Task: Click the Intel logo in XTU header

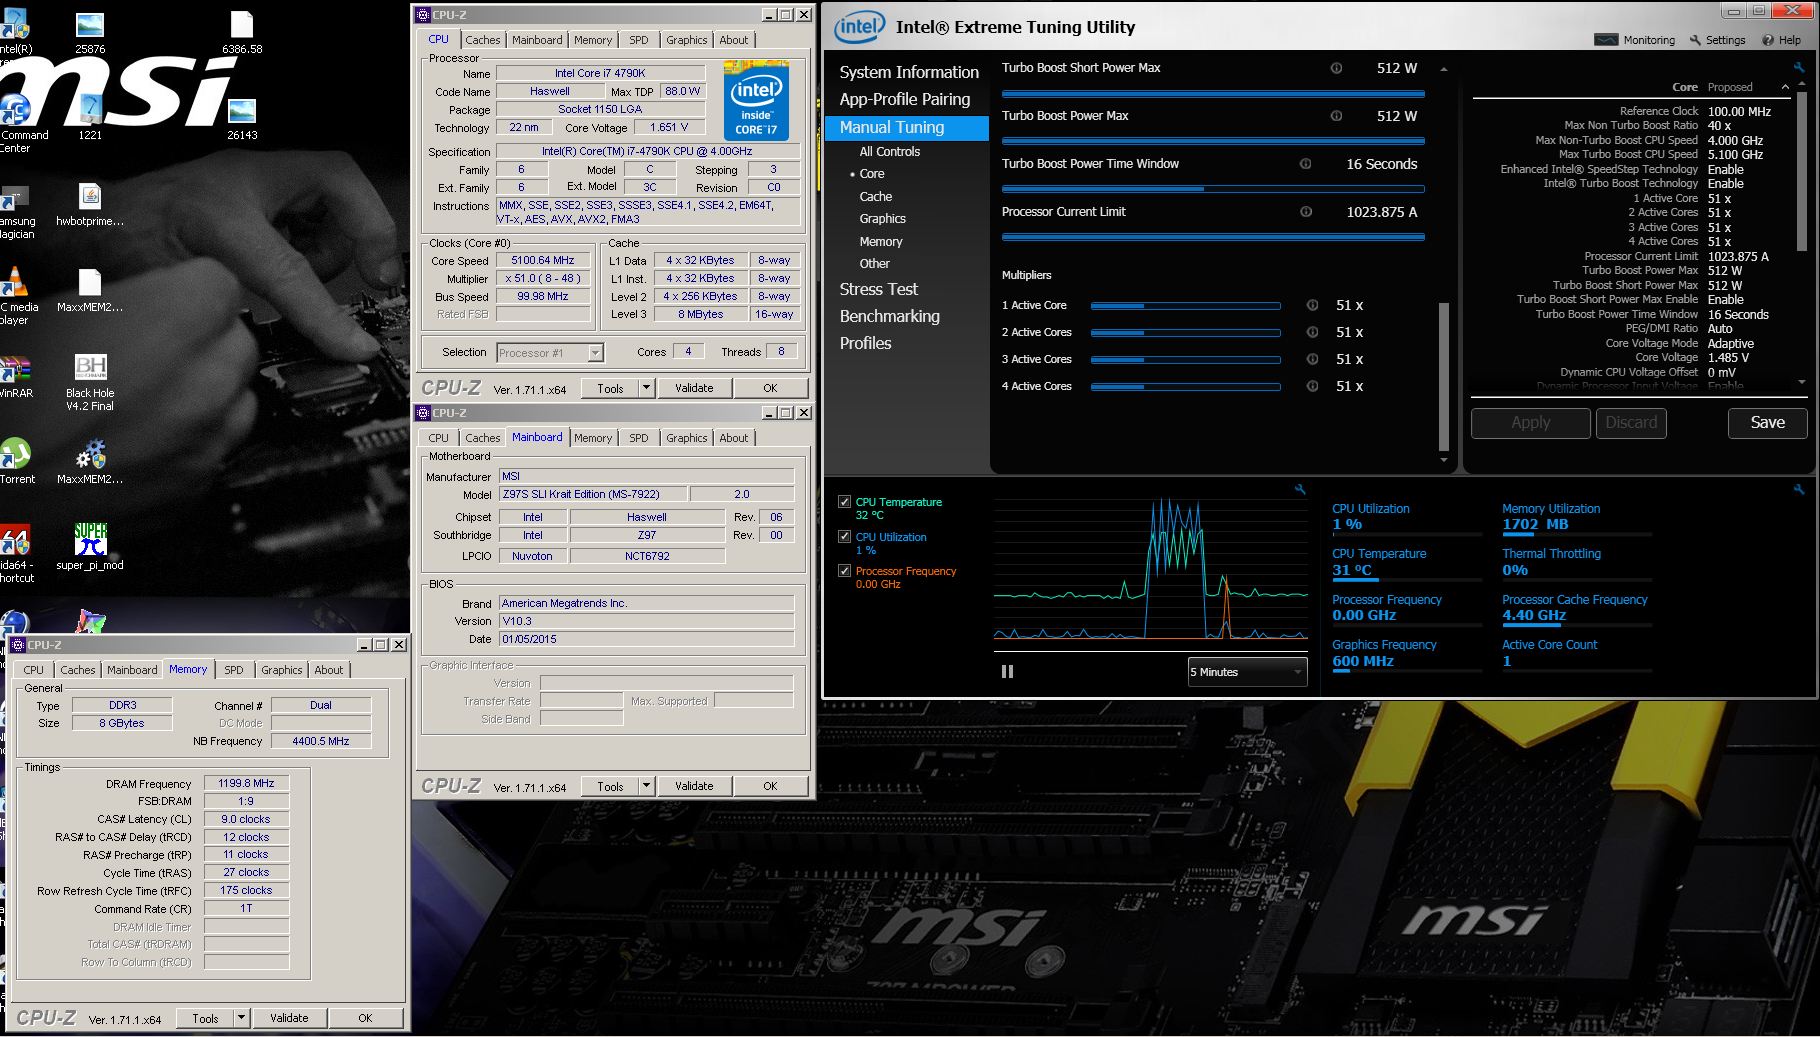Action: pyautogui.click(x=859, y=27)
